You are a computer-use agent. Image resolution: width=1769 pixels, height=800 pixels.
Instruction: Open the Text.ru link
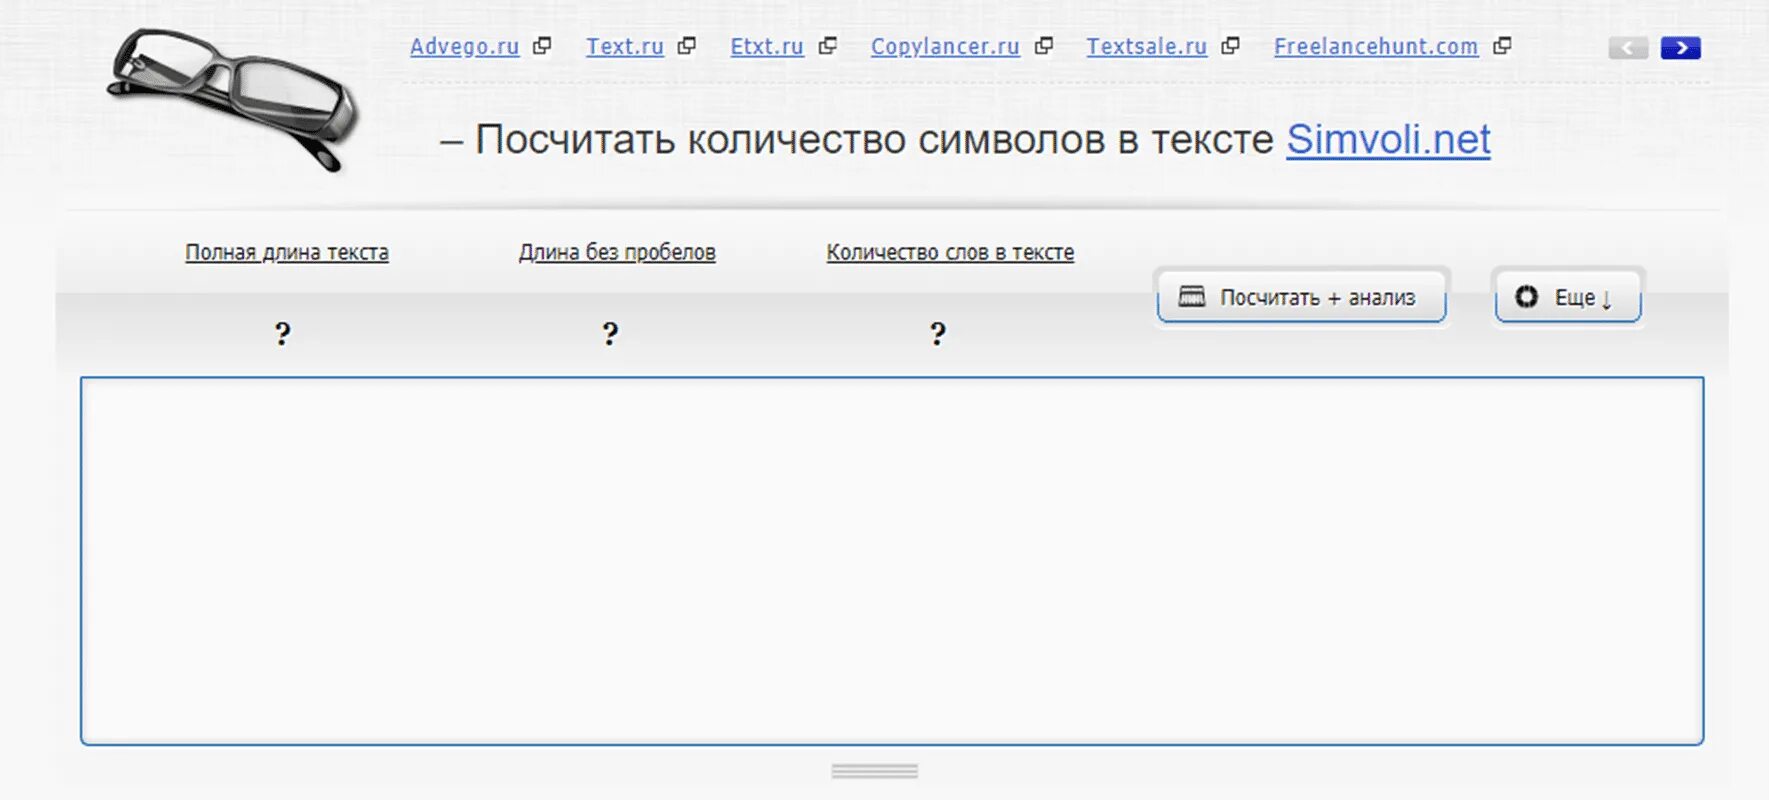624,46
